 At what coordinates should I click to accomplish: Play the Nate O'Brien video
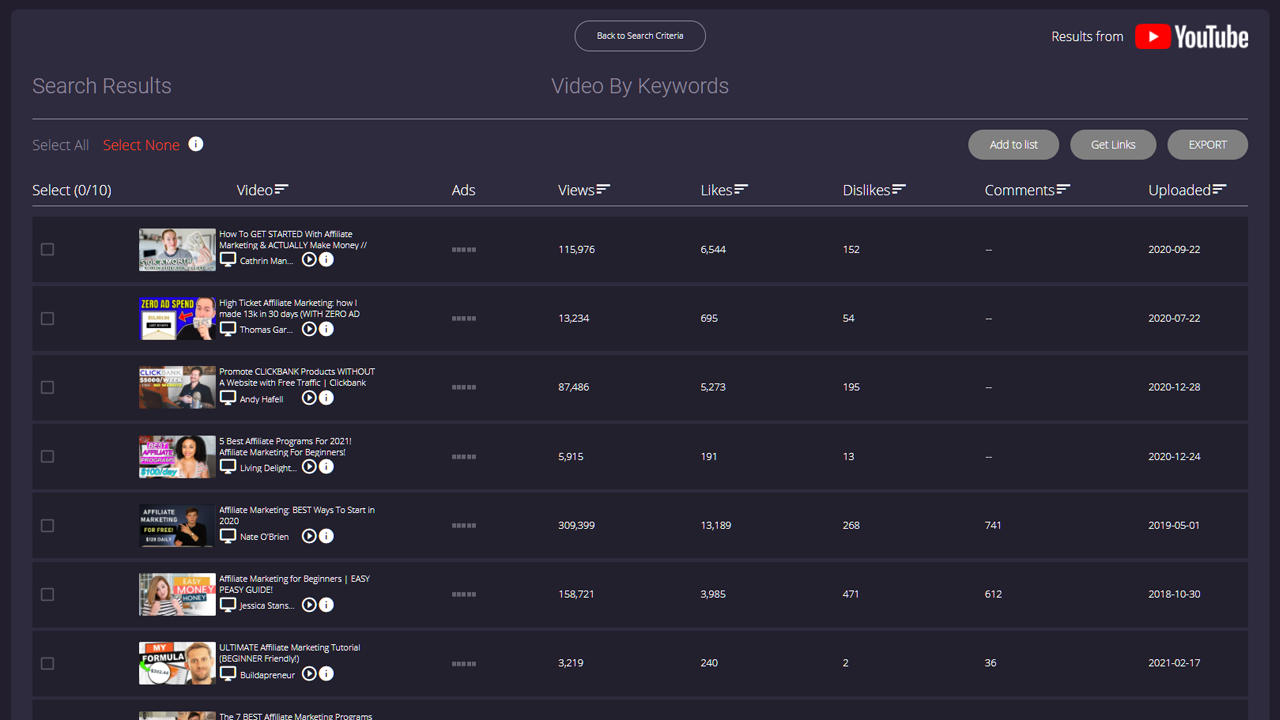[x=309, y=536]
